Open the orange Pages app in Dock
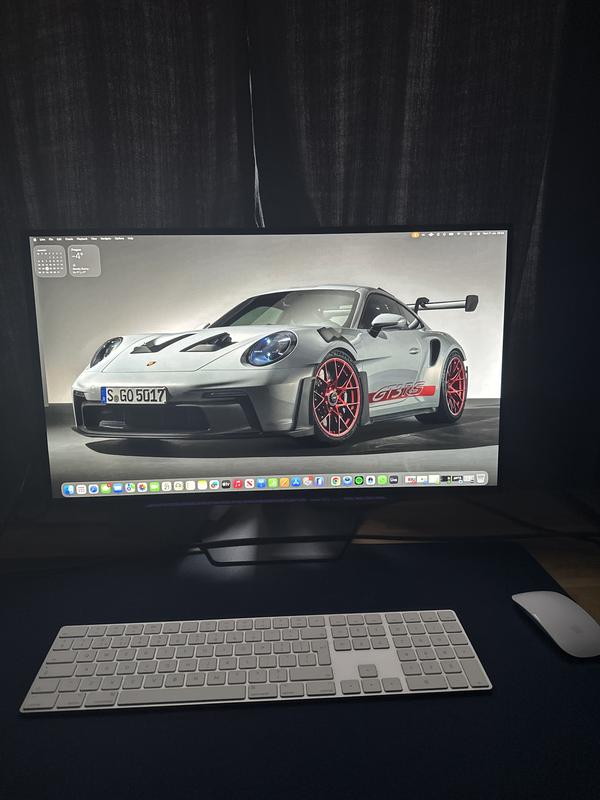600x800 pixels. point(284,483)
